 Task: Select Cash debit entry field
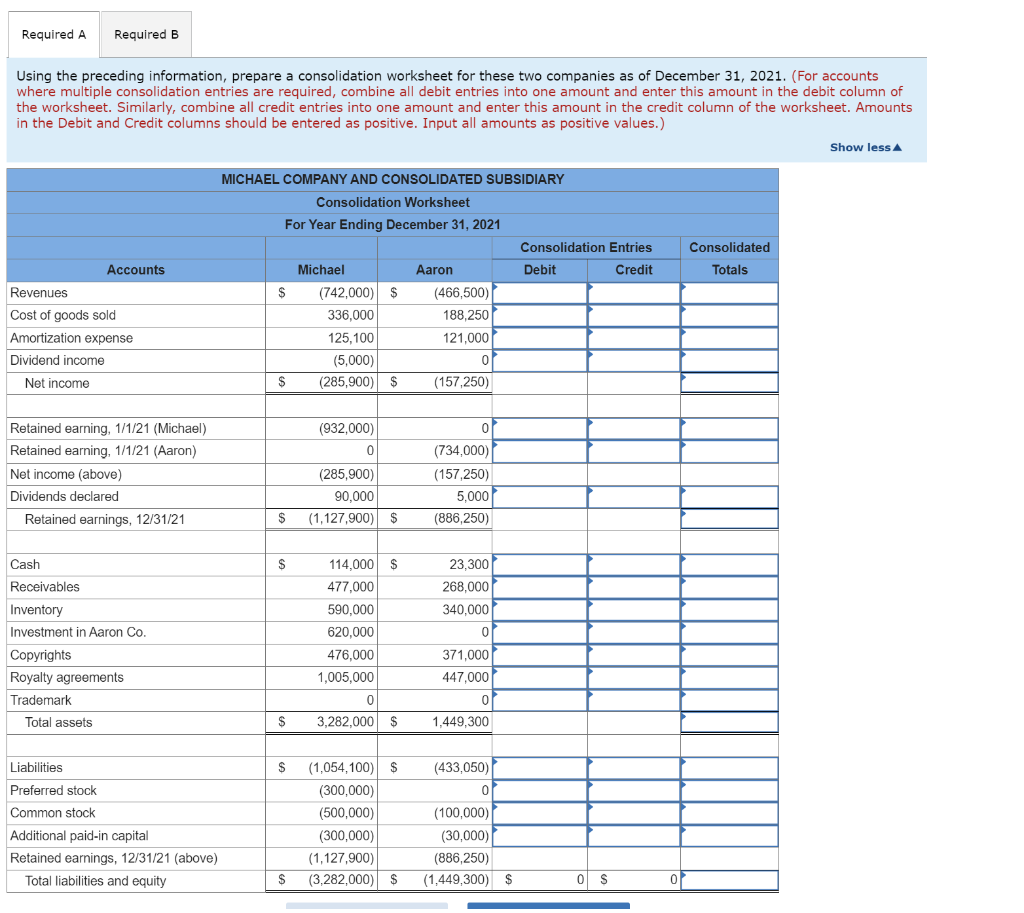539,565
